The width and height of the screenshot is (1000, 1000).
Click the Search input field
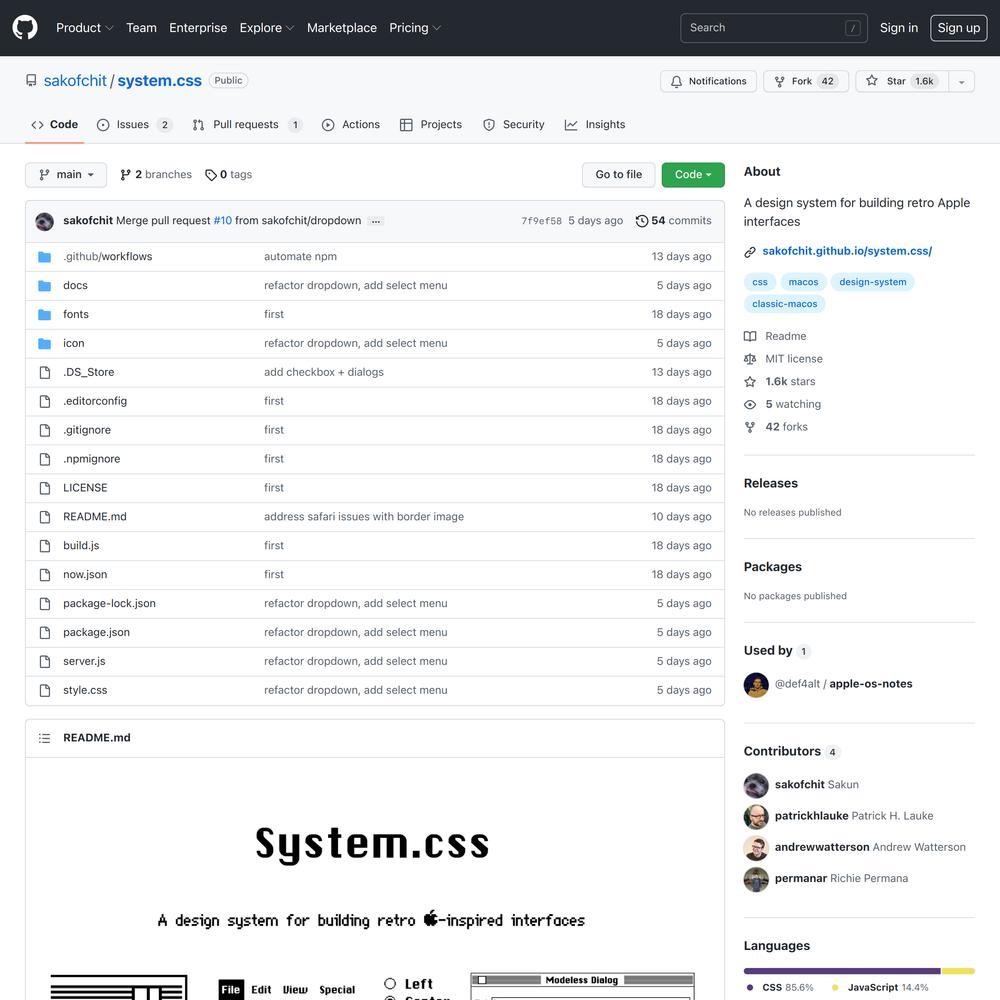(774, 28)
